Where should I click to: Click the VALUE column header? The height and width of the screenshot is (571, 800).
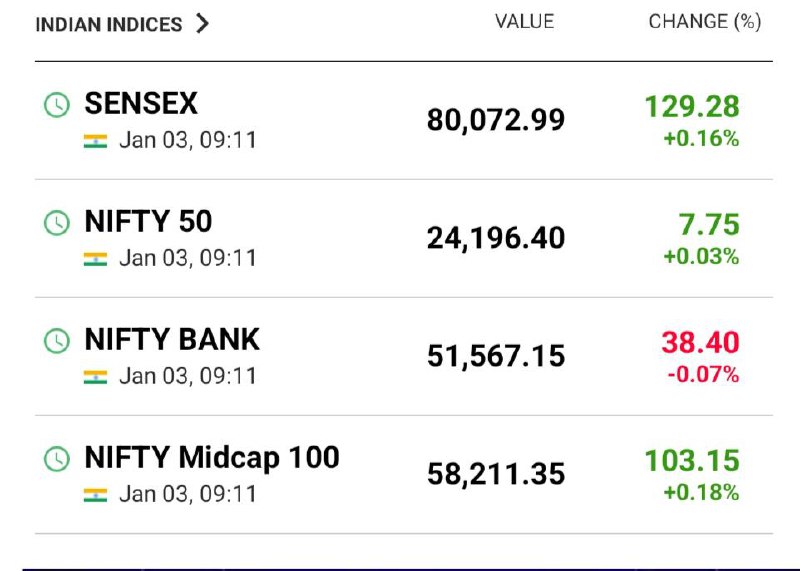tap(524, 21)
